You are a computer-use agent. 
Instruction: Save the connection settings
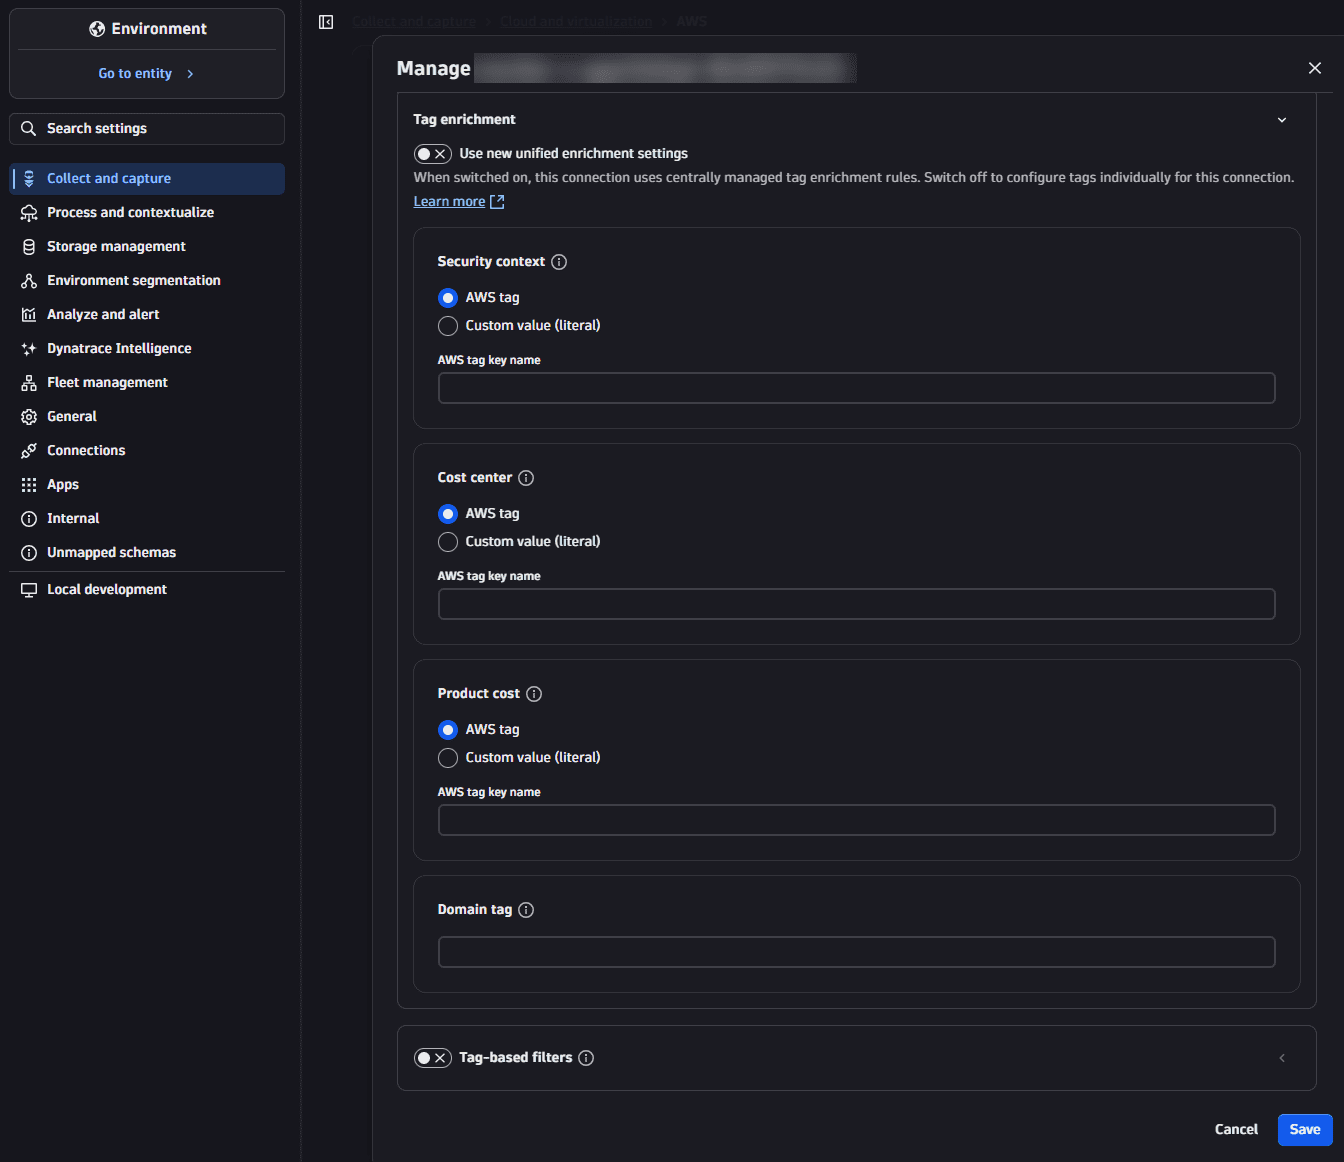point(1305,1130)
